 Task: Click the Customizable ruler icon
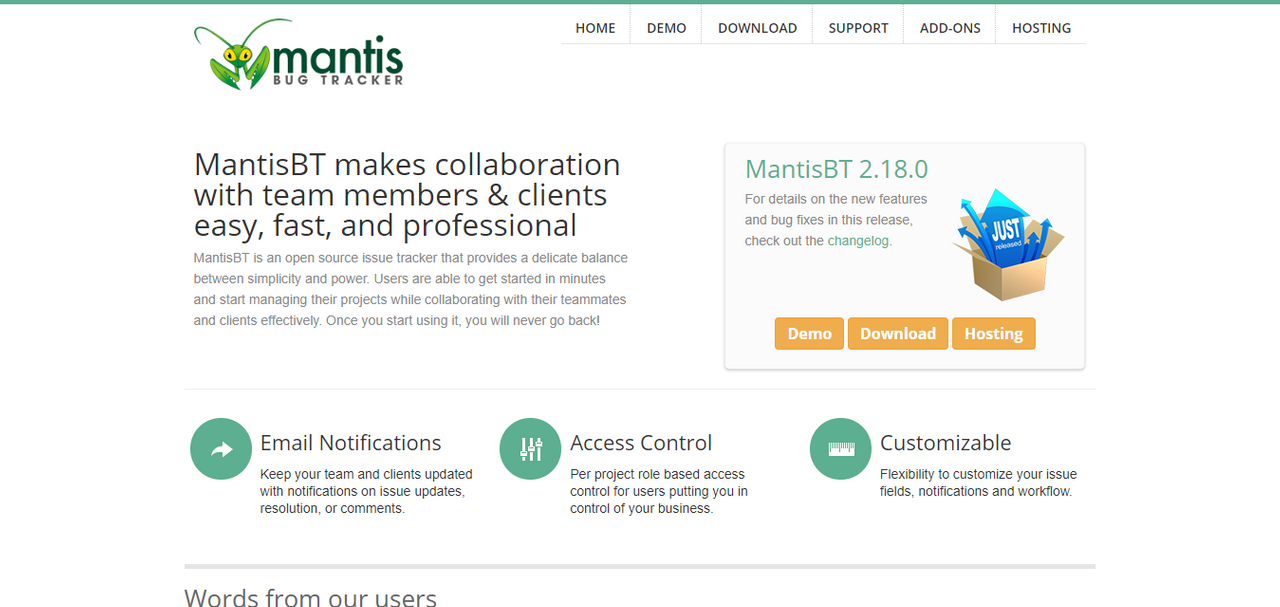[841, 449]
